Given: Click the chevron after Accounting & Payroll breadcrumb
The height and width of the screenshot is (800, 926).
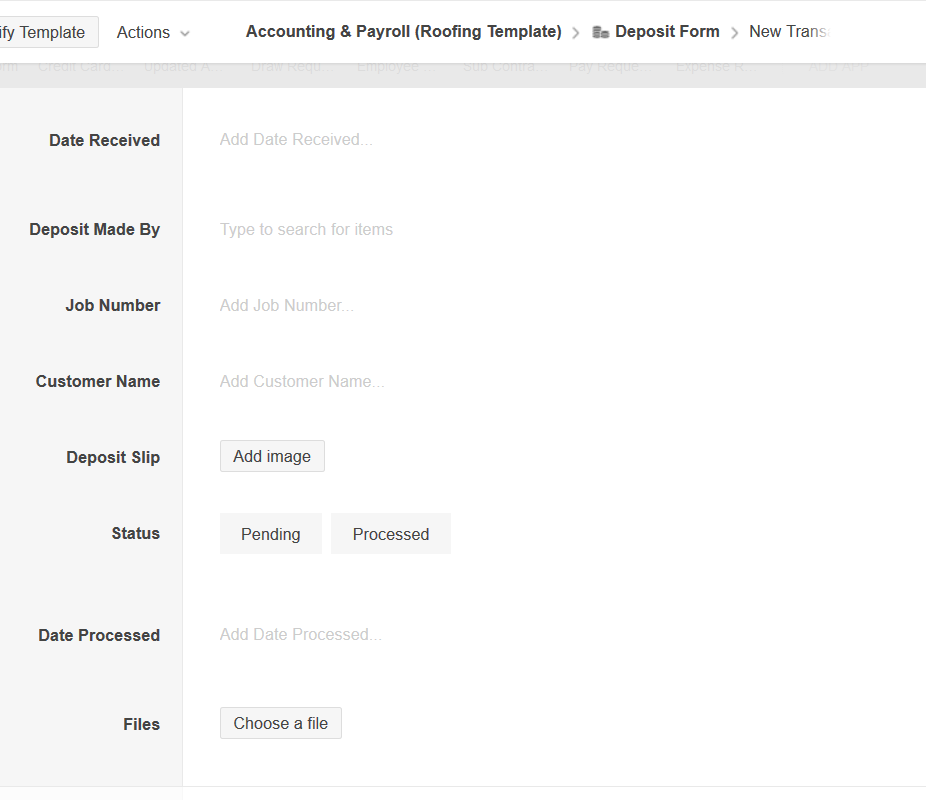Looking at the screenshot, I should click(576, 33).
